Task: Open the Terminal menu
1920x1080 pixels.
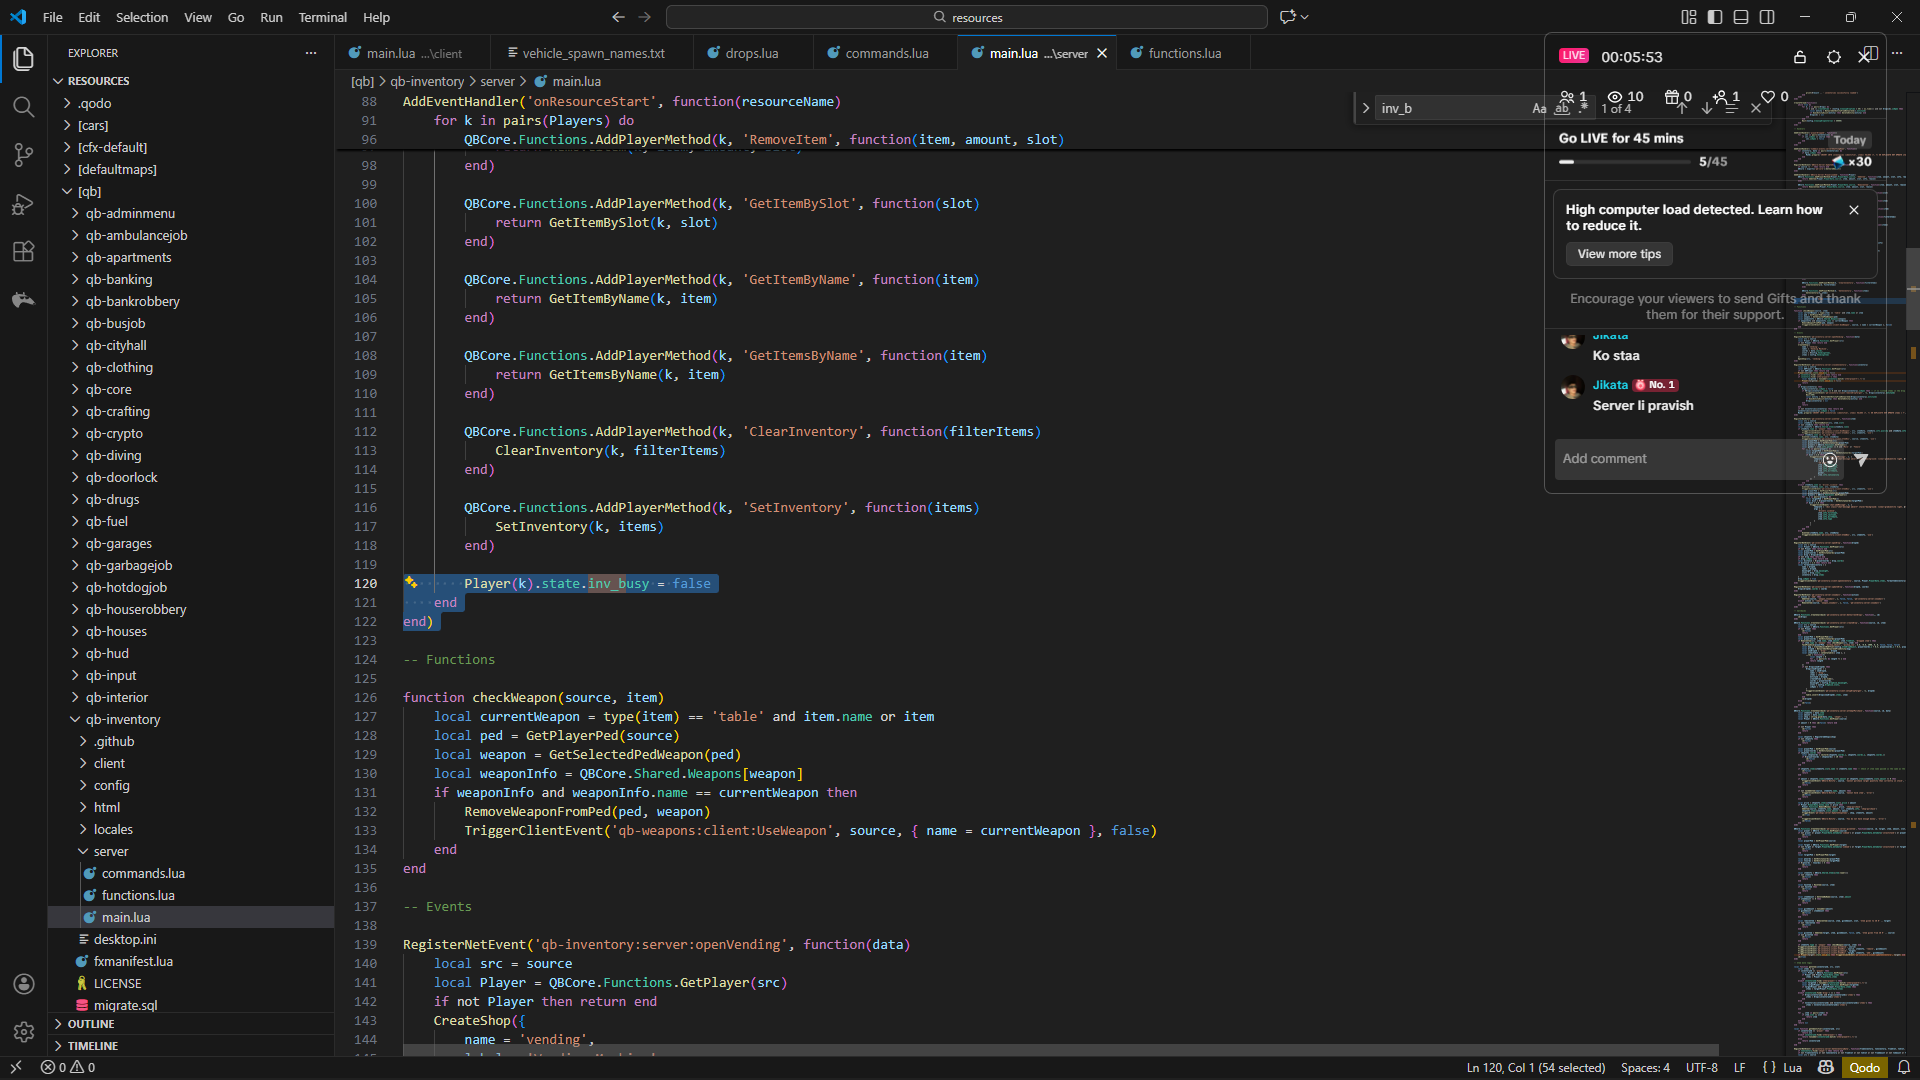Action: point(322,17)
